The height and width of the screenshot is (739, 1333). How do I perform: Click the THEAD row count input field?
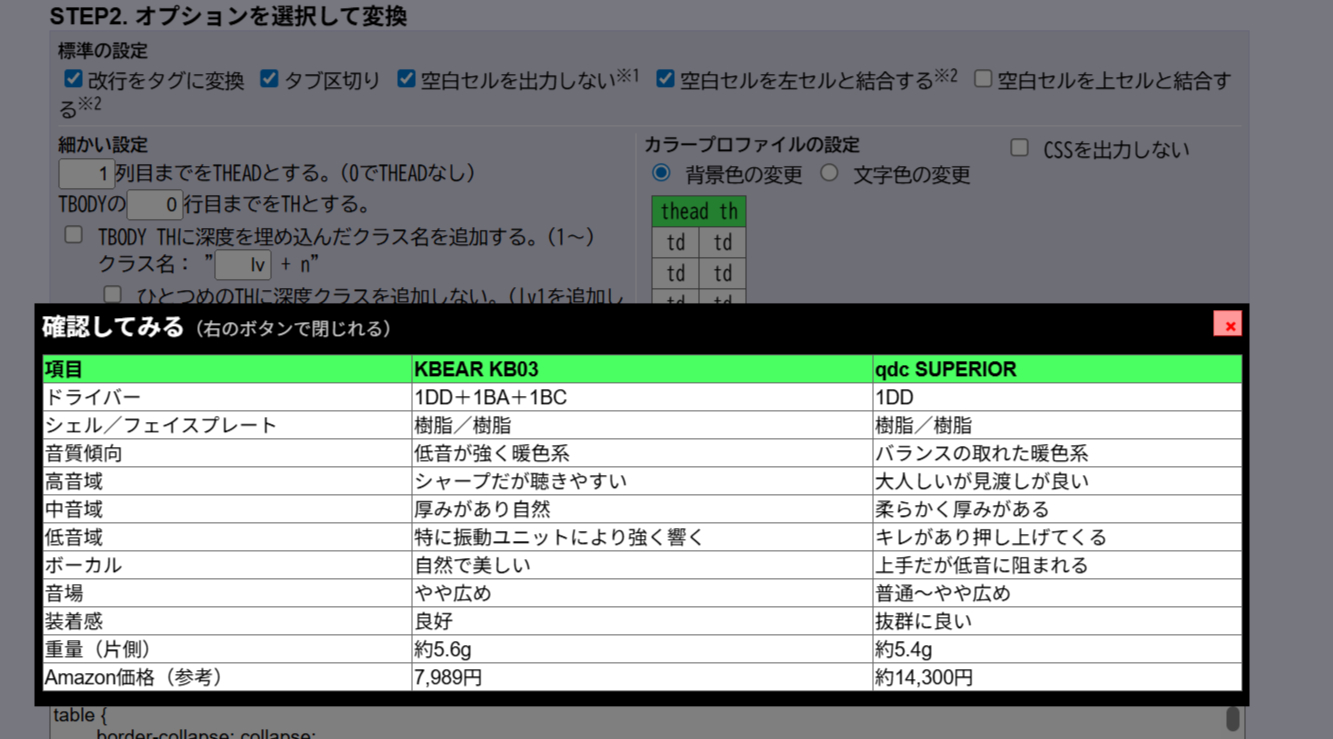86,174
